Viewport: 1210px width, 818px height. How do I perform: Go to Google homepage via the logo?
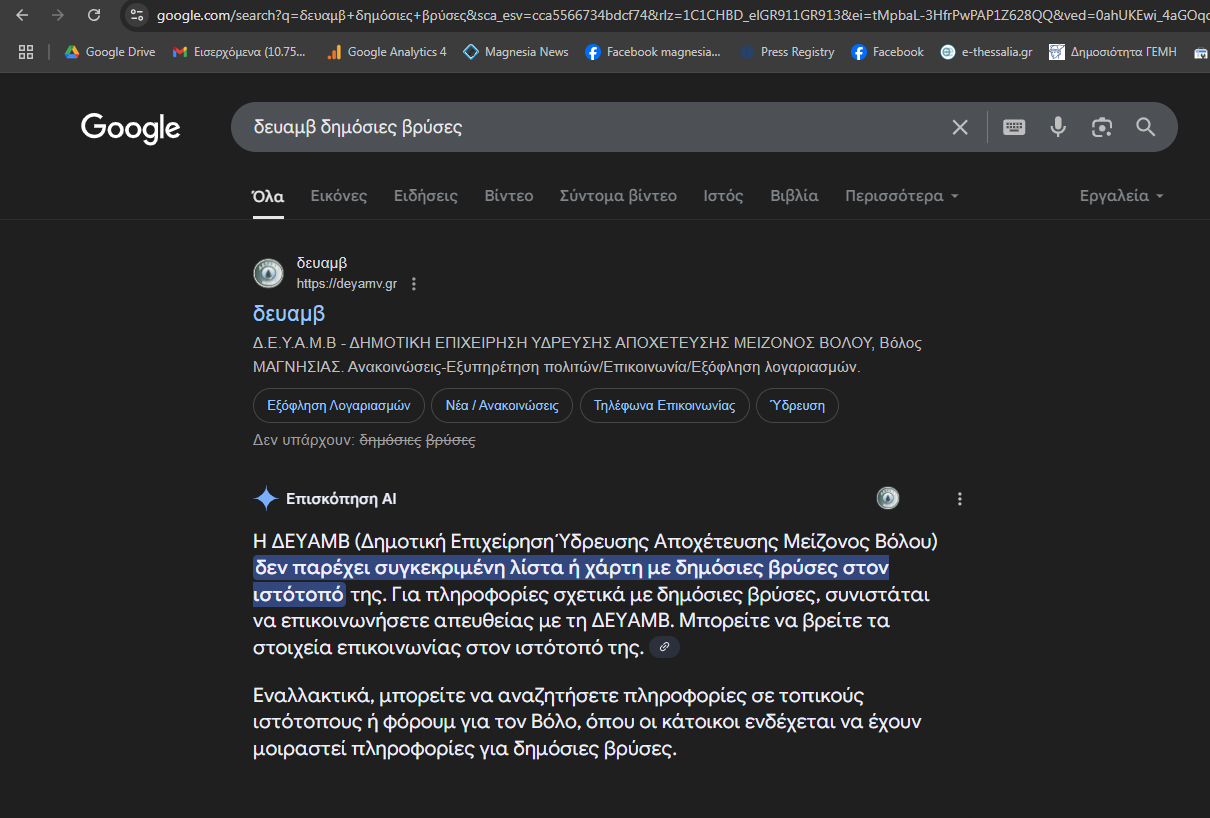point(130,128)
